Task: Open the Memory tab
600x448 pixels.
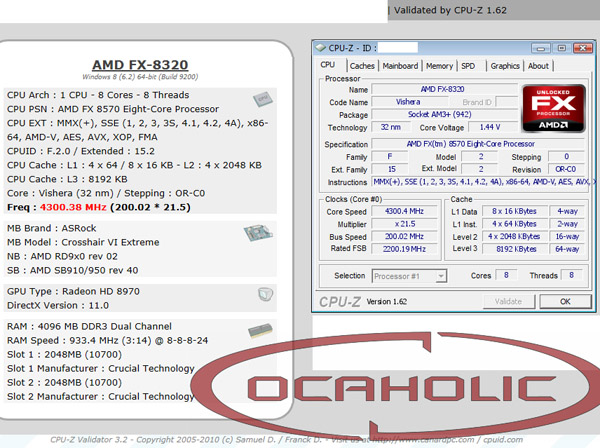Action: pos(439,66)
